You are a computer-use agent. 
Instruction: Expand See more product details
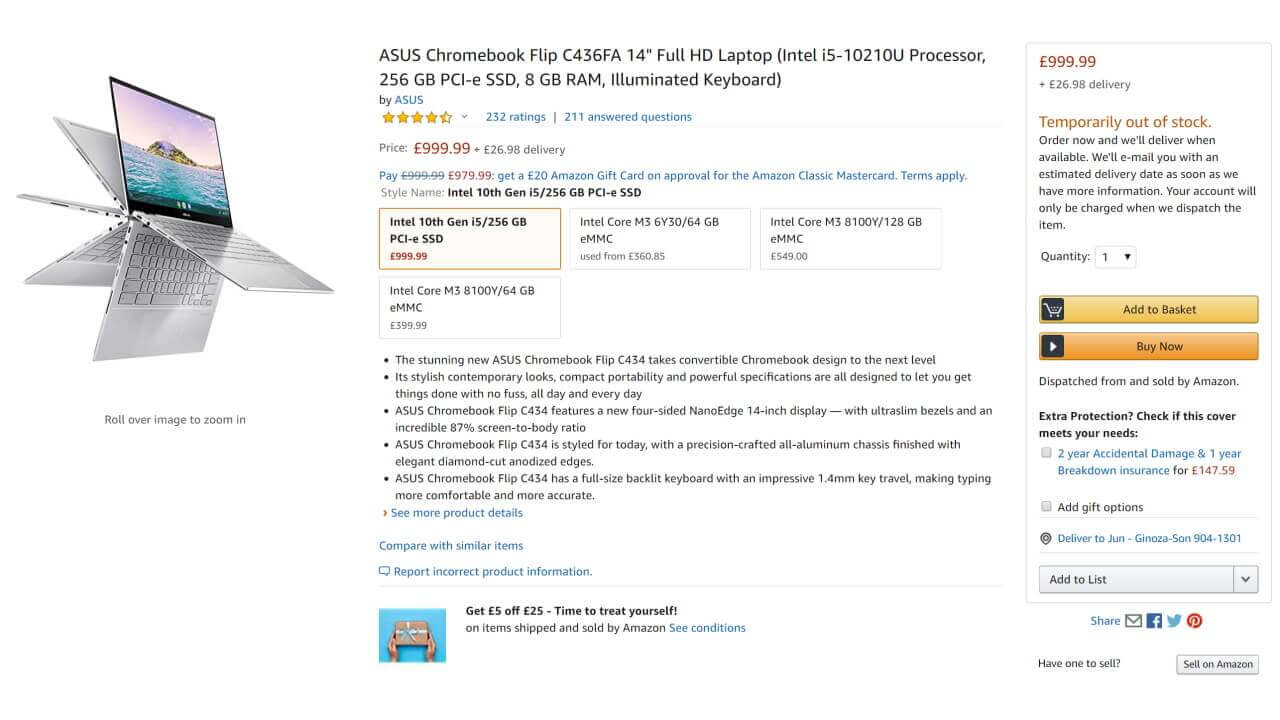(456, 513)
